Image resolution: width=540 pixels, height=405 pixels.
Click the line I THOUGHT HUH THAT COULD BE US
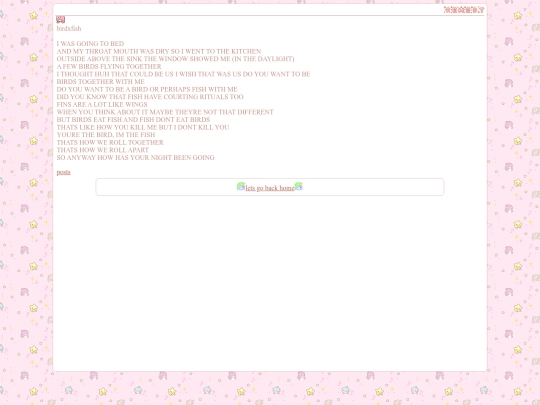(x=183, y=74)
